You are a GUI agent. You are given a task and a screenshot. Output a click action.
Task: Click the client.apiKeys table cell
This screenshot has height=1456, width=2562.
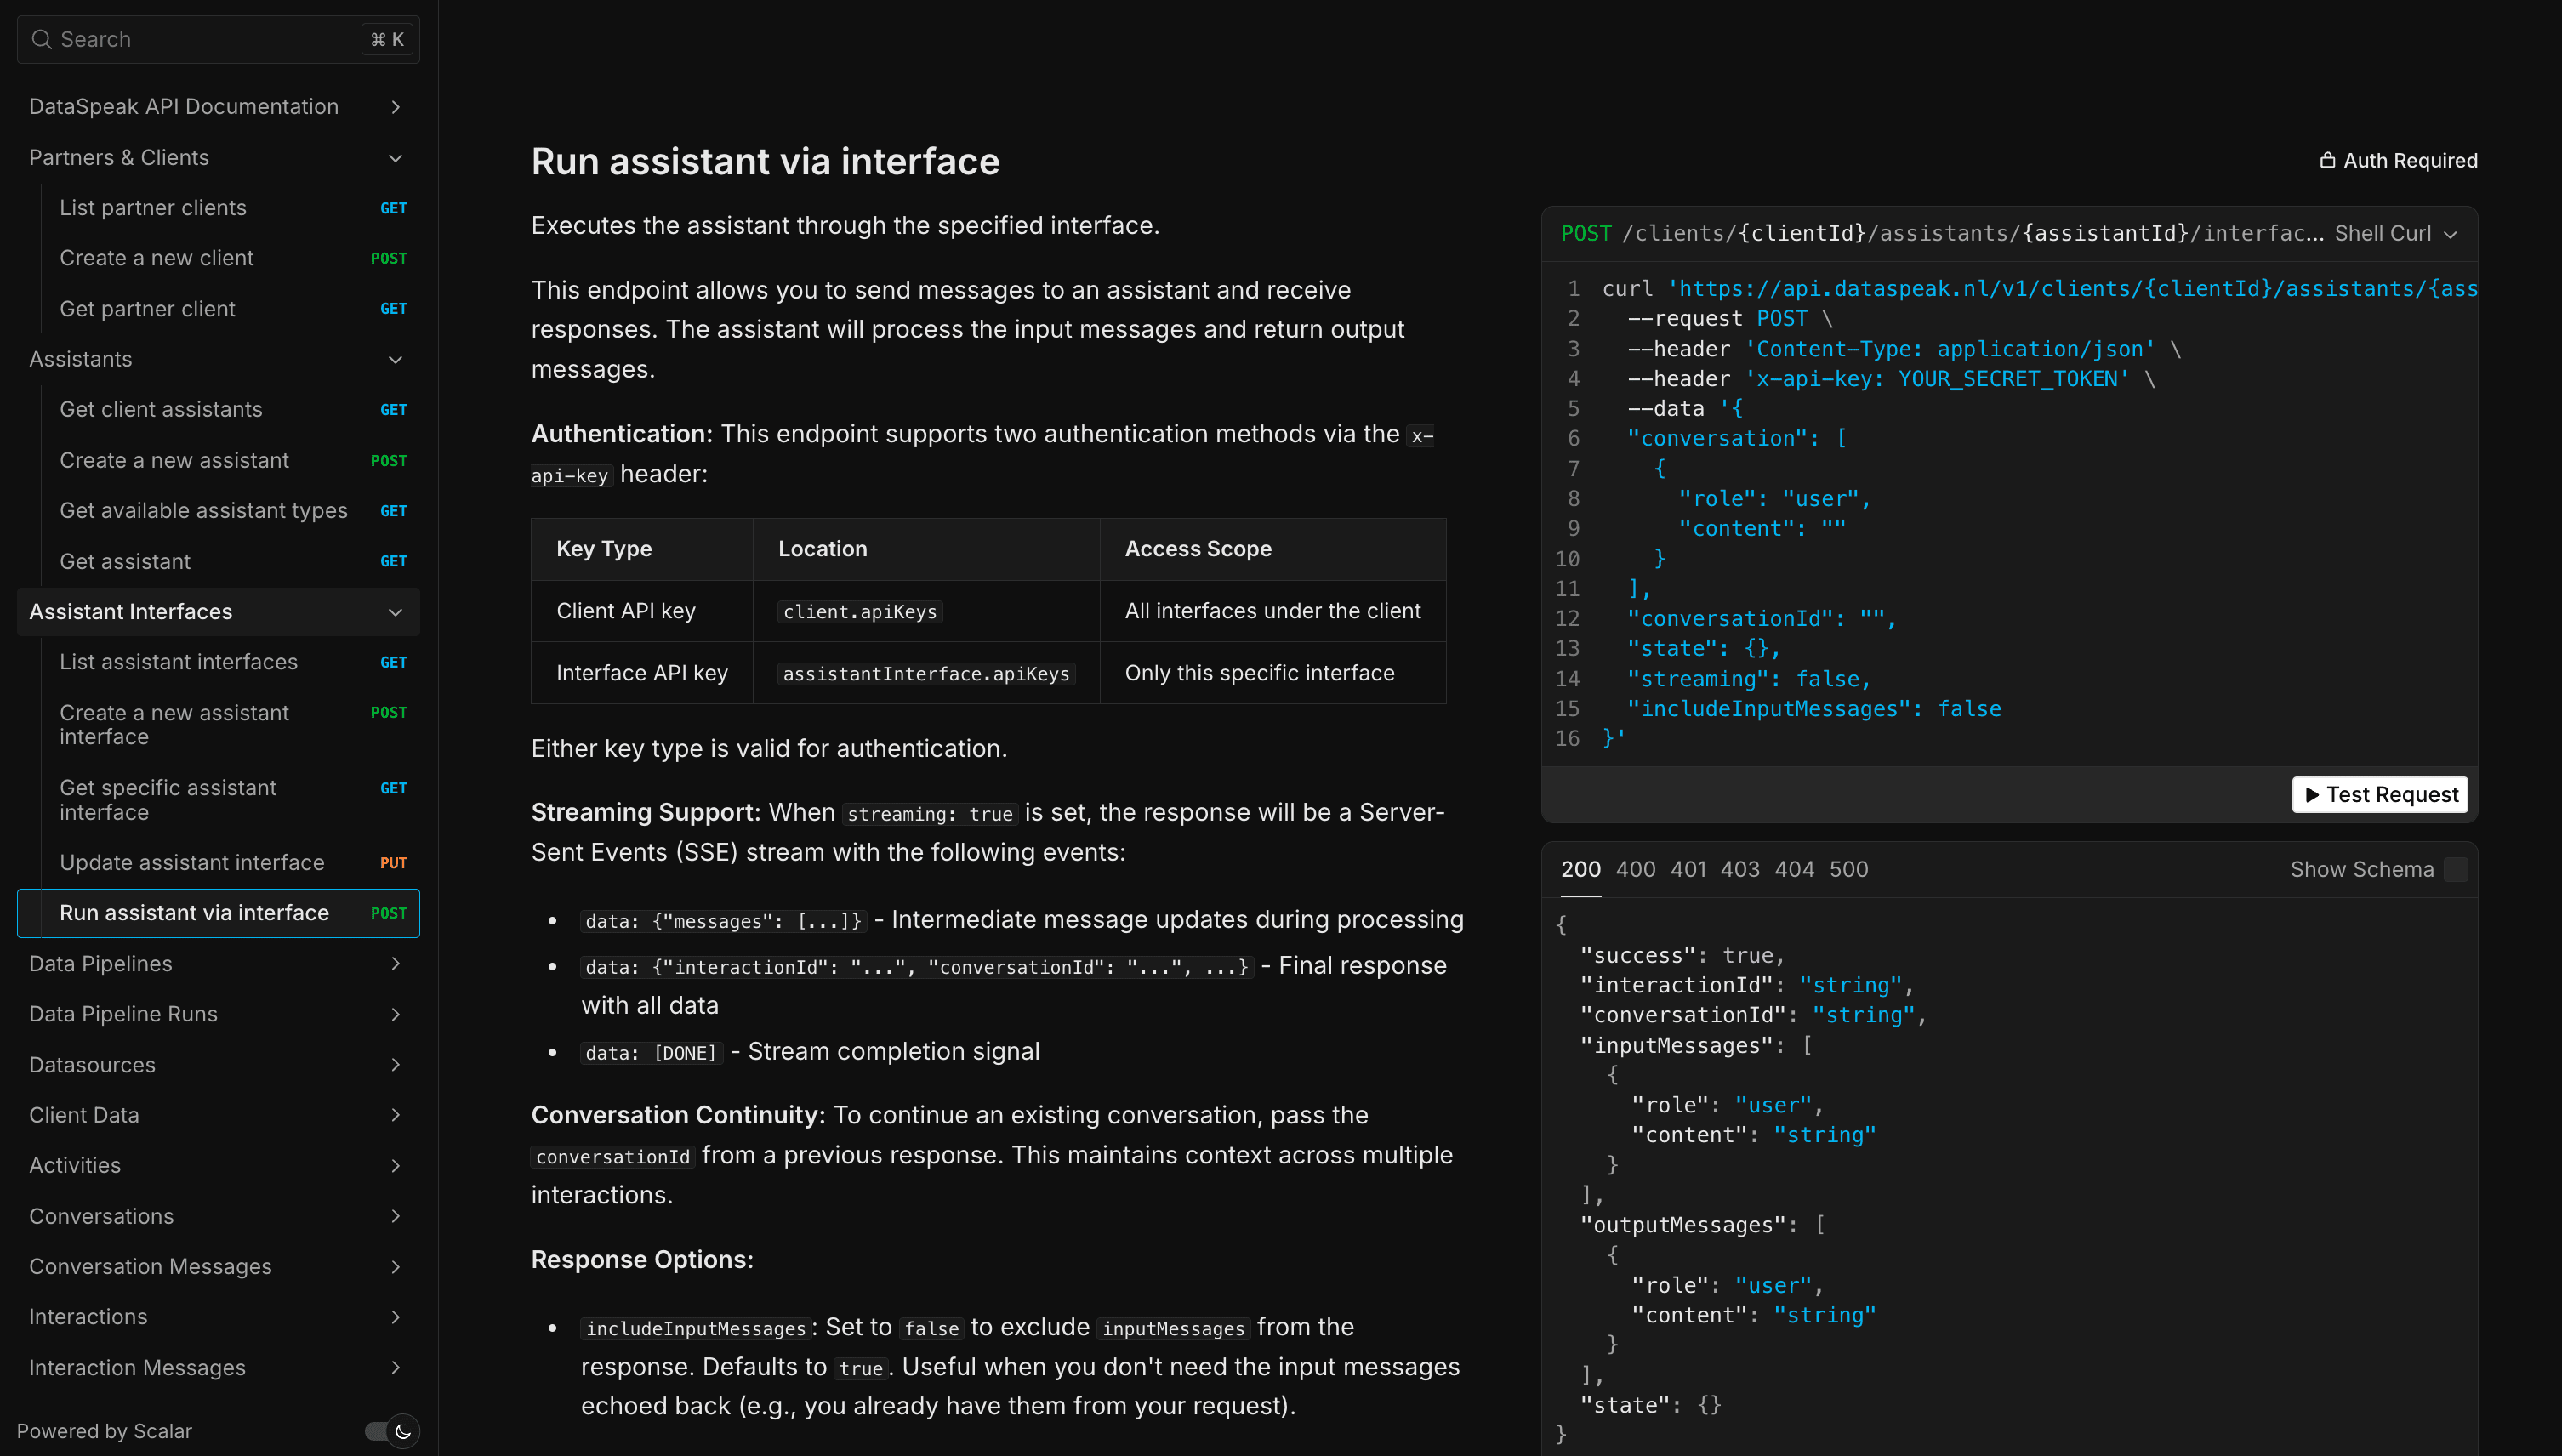coord(926,611)
